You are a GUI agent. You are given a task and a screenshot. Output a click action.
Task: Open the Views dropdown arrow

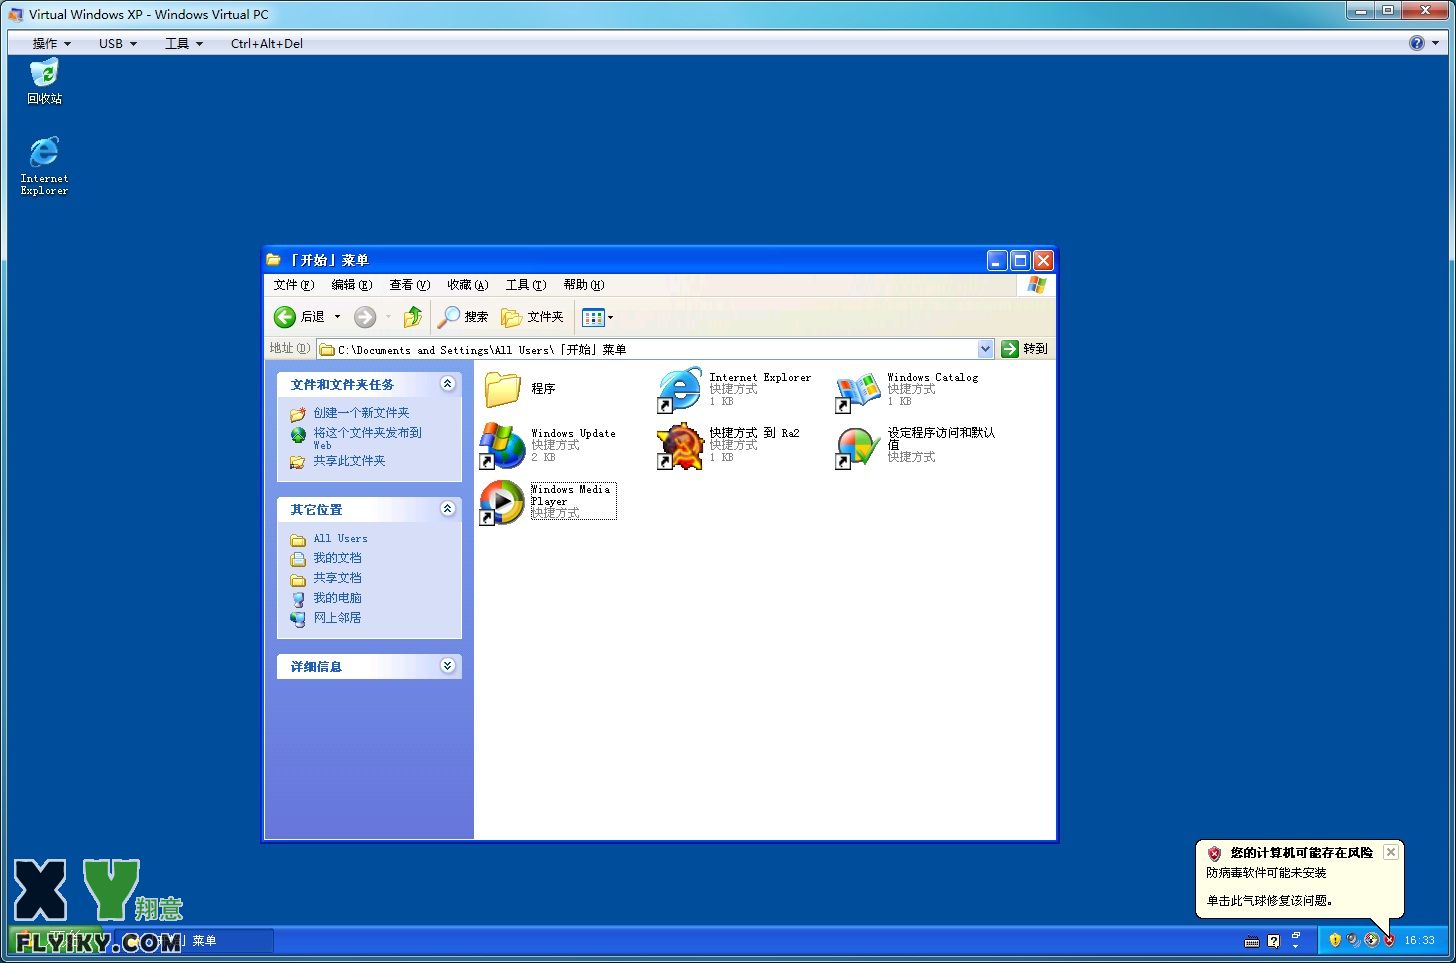tap(610, 317)
